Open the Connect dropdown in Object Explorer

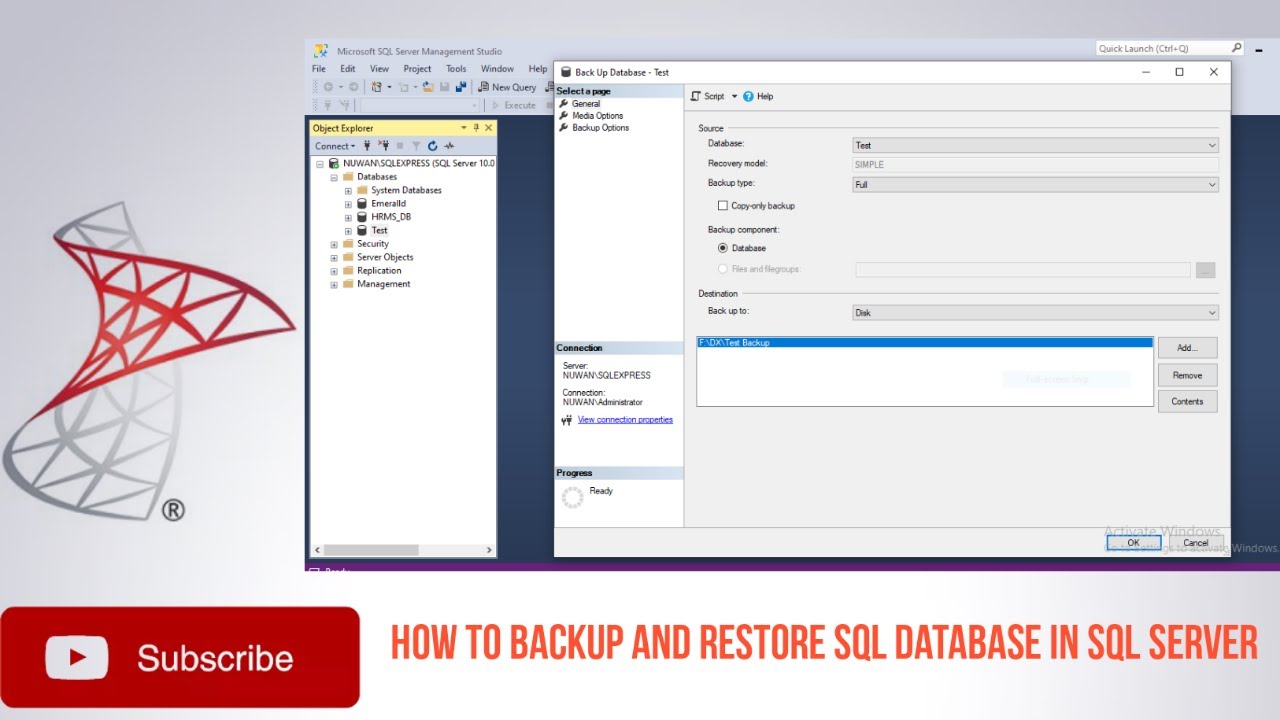pos(335,146)
